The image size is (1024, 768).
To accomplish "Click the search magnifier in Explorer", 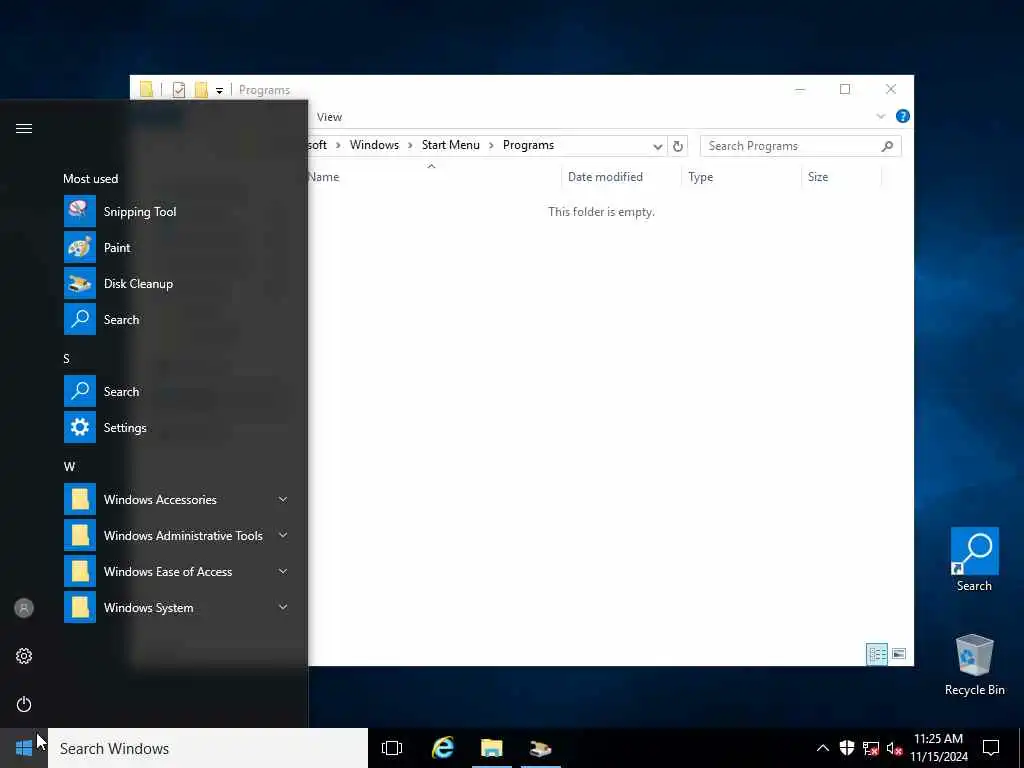I will tap(887, 146).
